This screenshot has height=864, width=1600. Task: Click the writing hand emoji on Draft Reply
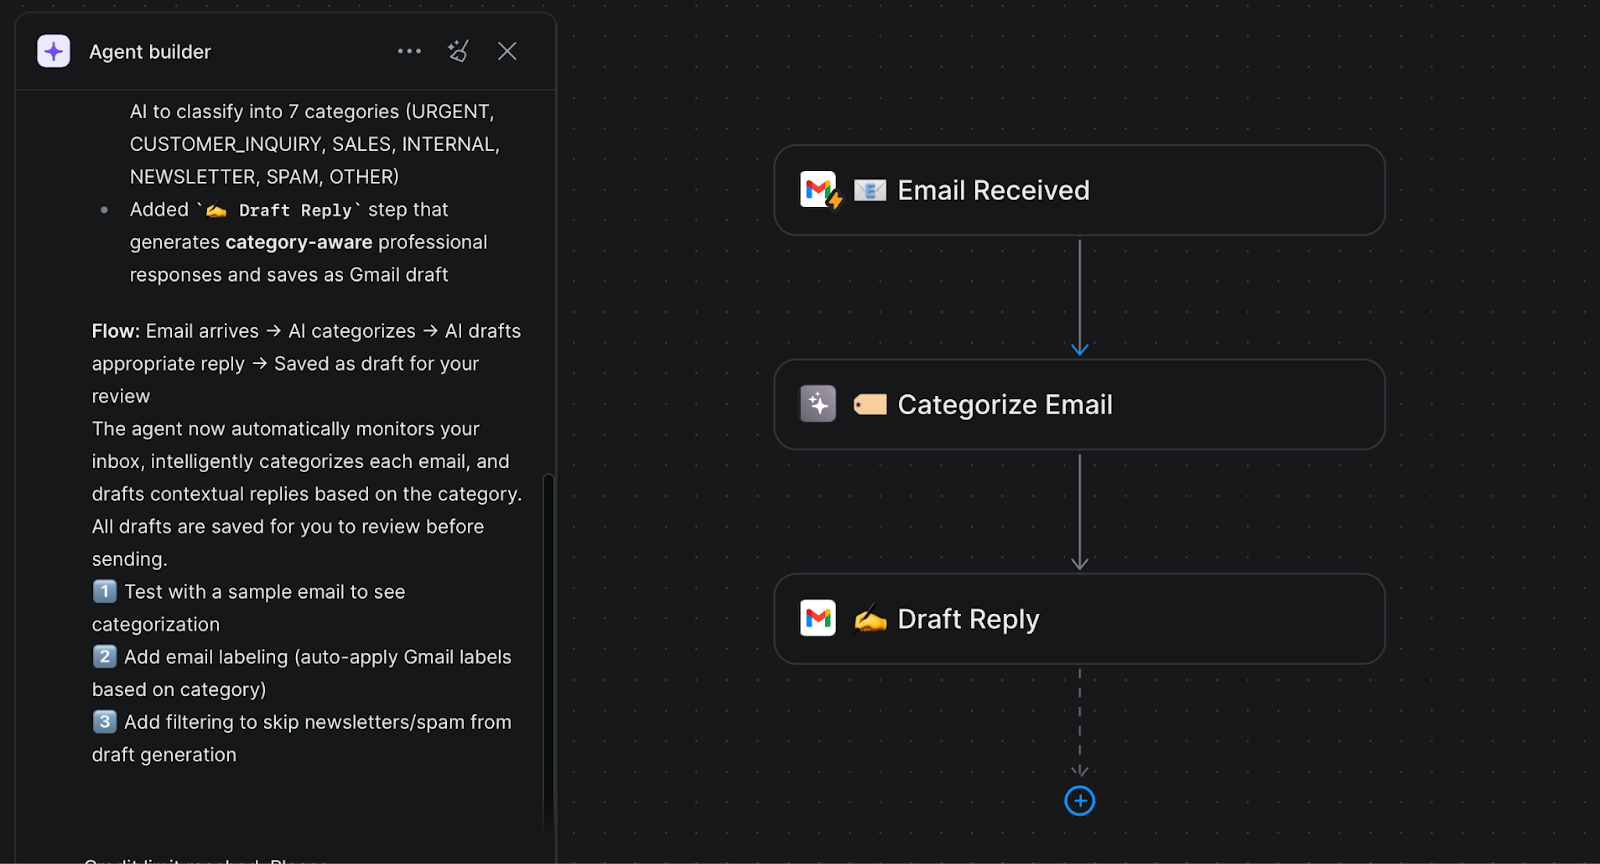click(x=870, y=619)
